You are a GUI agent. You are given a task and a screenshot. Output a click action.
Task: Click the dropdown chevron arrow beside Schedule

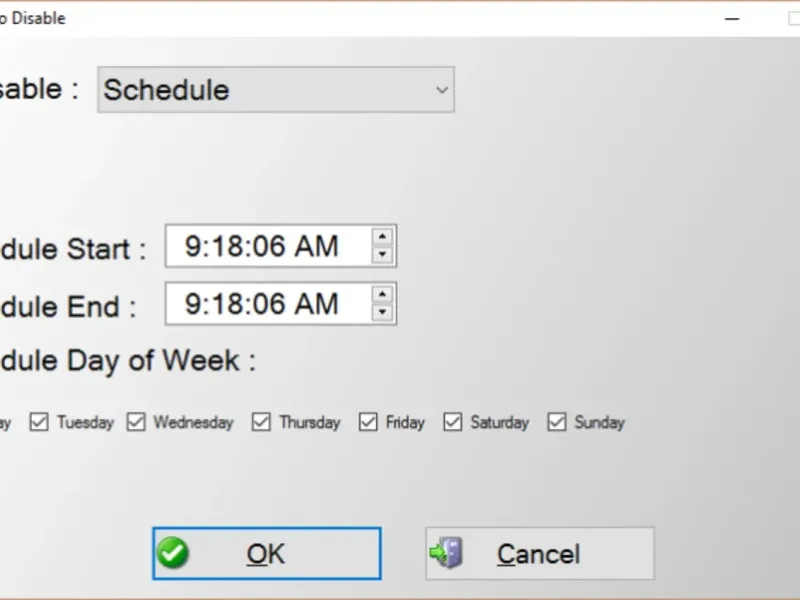pyautogui.click(x=442, y=90)
